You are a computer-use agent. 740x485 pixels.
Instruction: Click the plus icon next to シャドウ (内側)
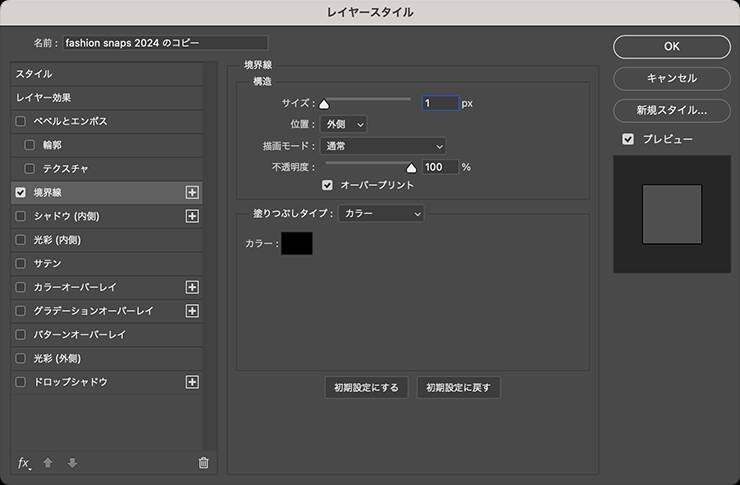tap(193, 216)
